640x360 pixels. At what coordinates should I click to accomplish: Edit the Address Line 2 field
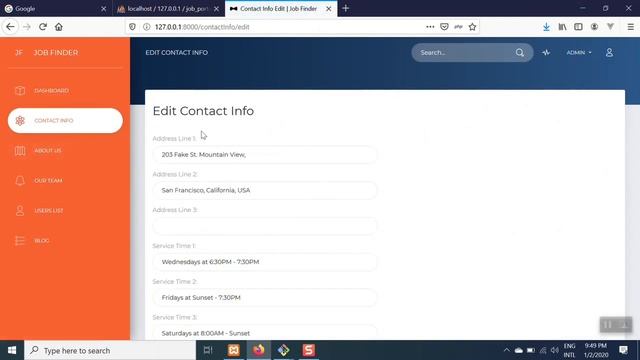(265, 190)
